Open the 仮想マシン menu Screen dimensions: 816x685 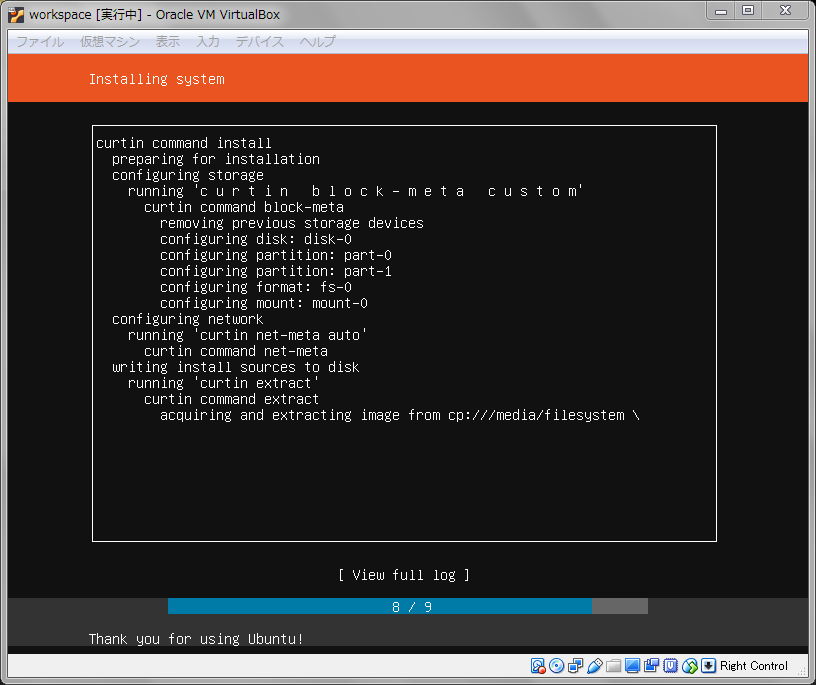(x=110, y=42)
